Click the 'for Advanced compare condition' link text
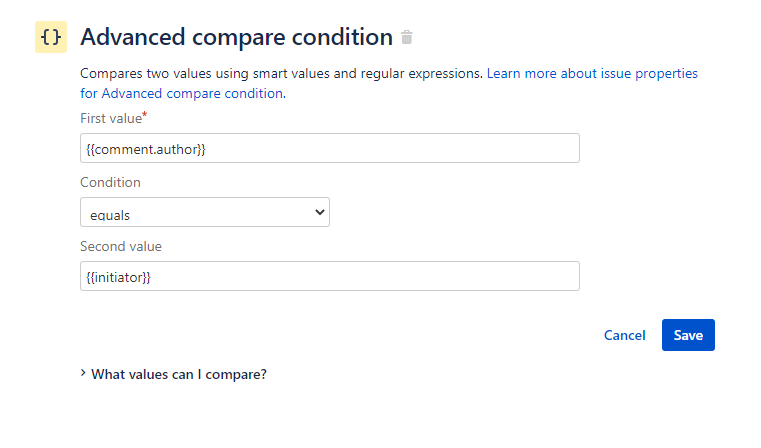761x448 pixels. tap(182, 93)
